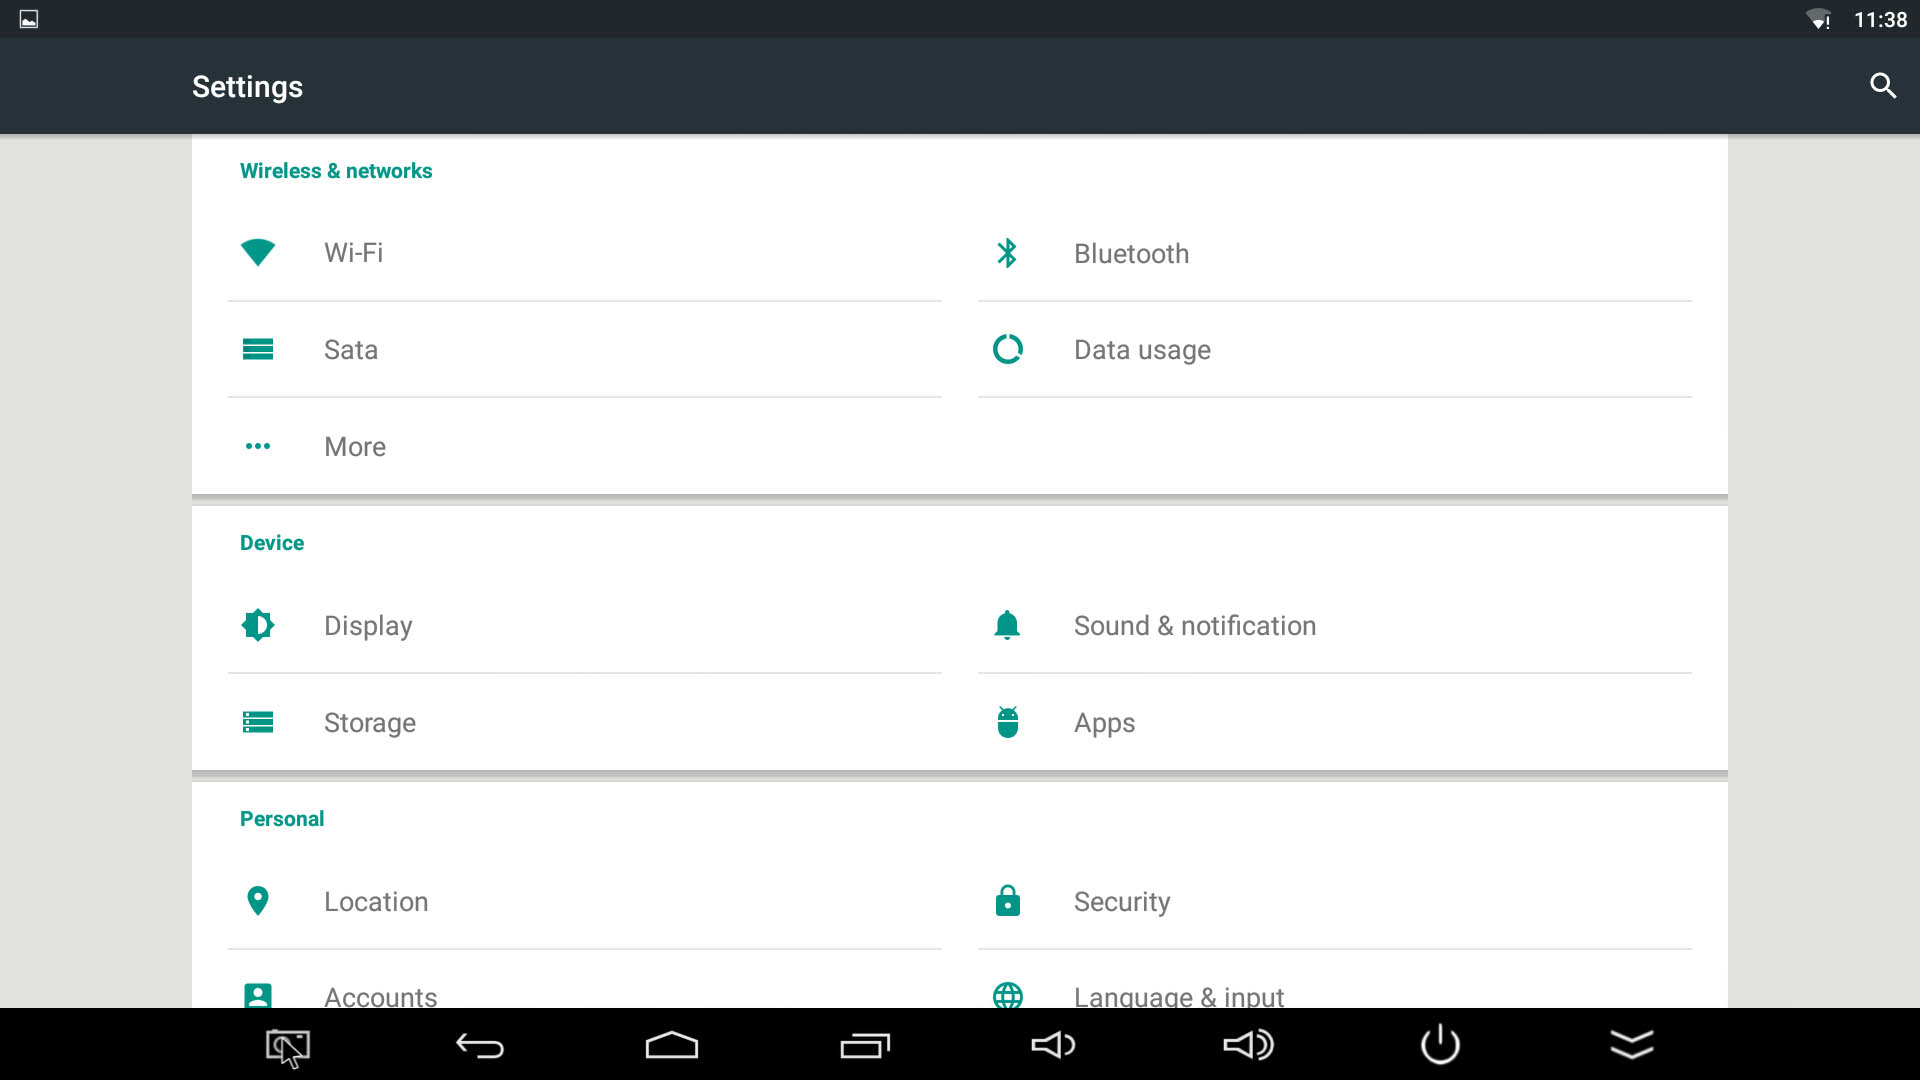The image size is (1920, 1080).
Task: Click the Accounts person icon
Action: pos(258,995)
